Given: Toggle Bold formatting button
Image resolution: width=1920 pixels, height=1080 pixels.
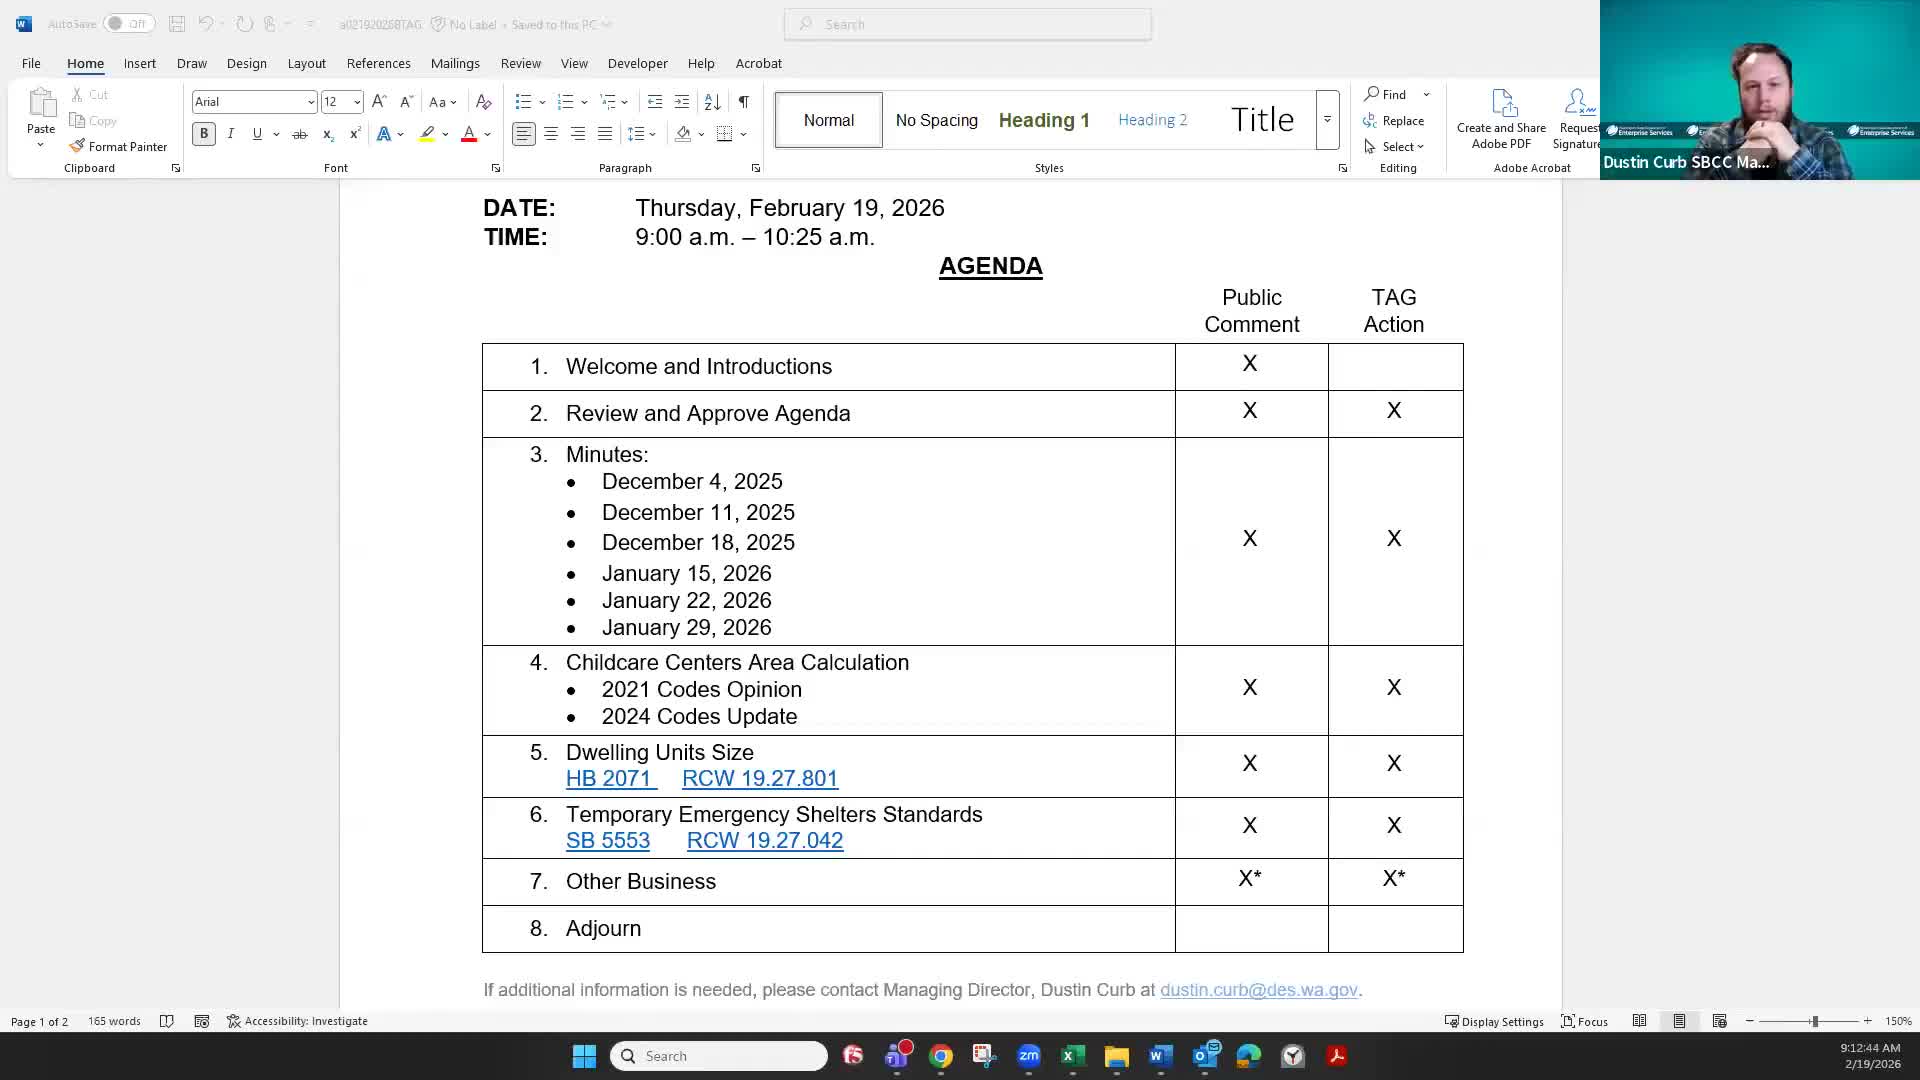Looking at the screenshot, I should [204, 134].
